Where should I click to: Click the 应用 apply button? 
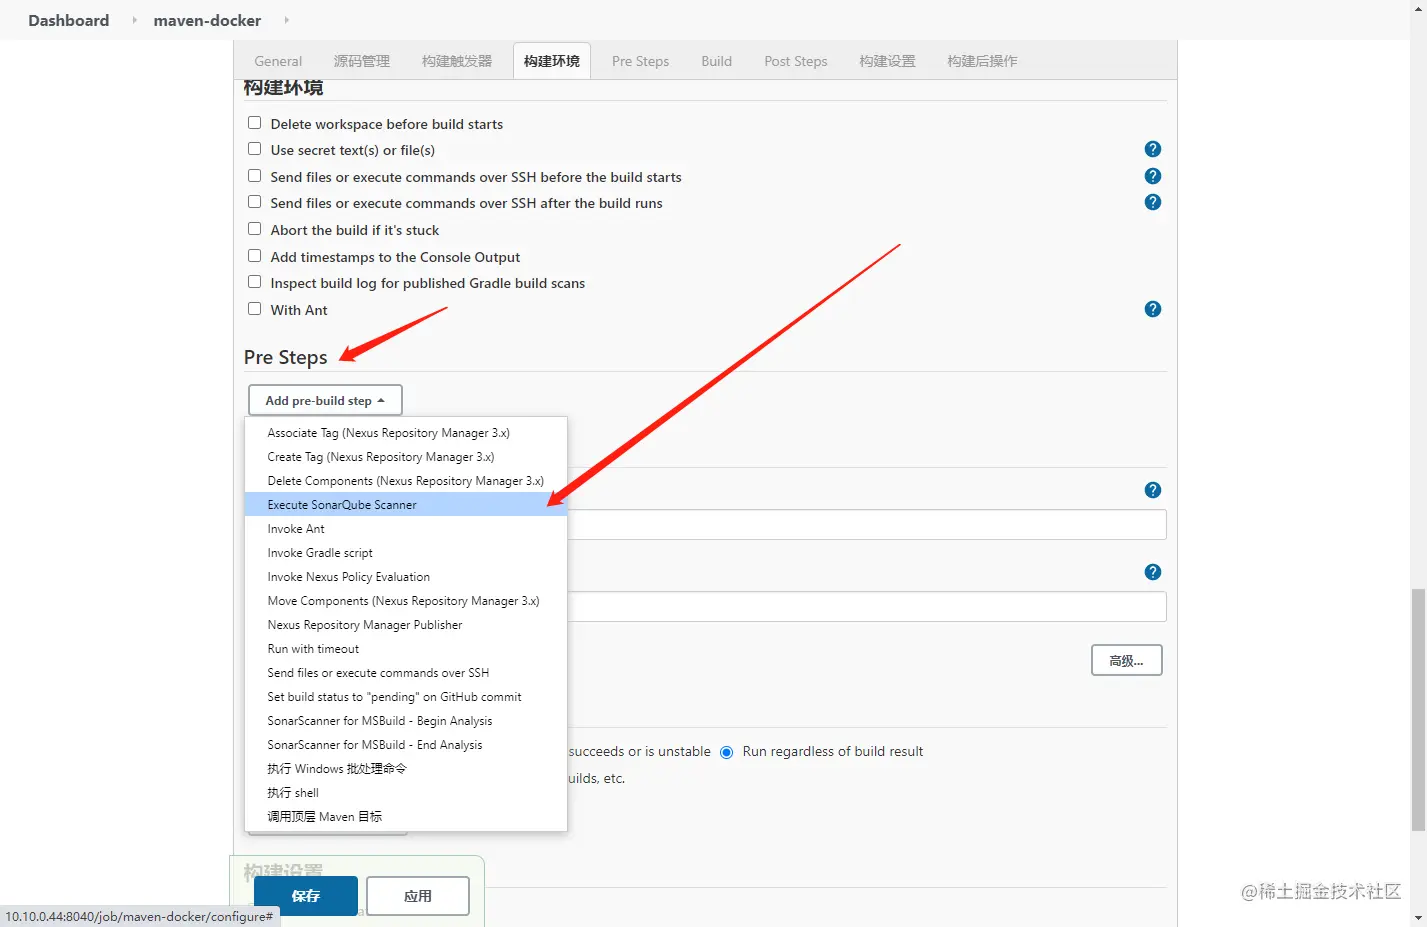pos(418,896)
